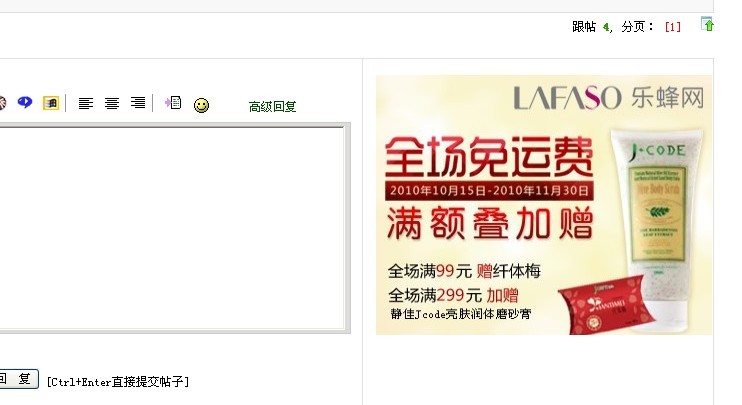Click the insert image icon with yellow border
The image size is (742, 405).
[x=51, y=103]
